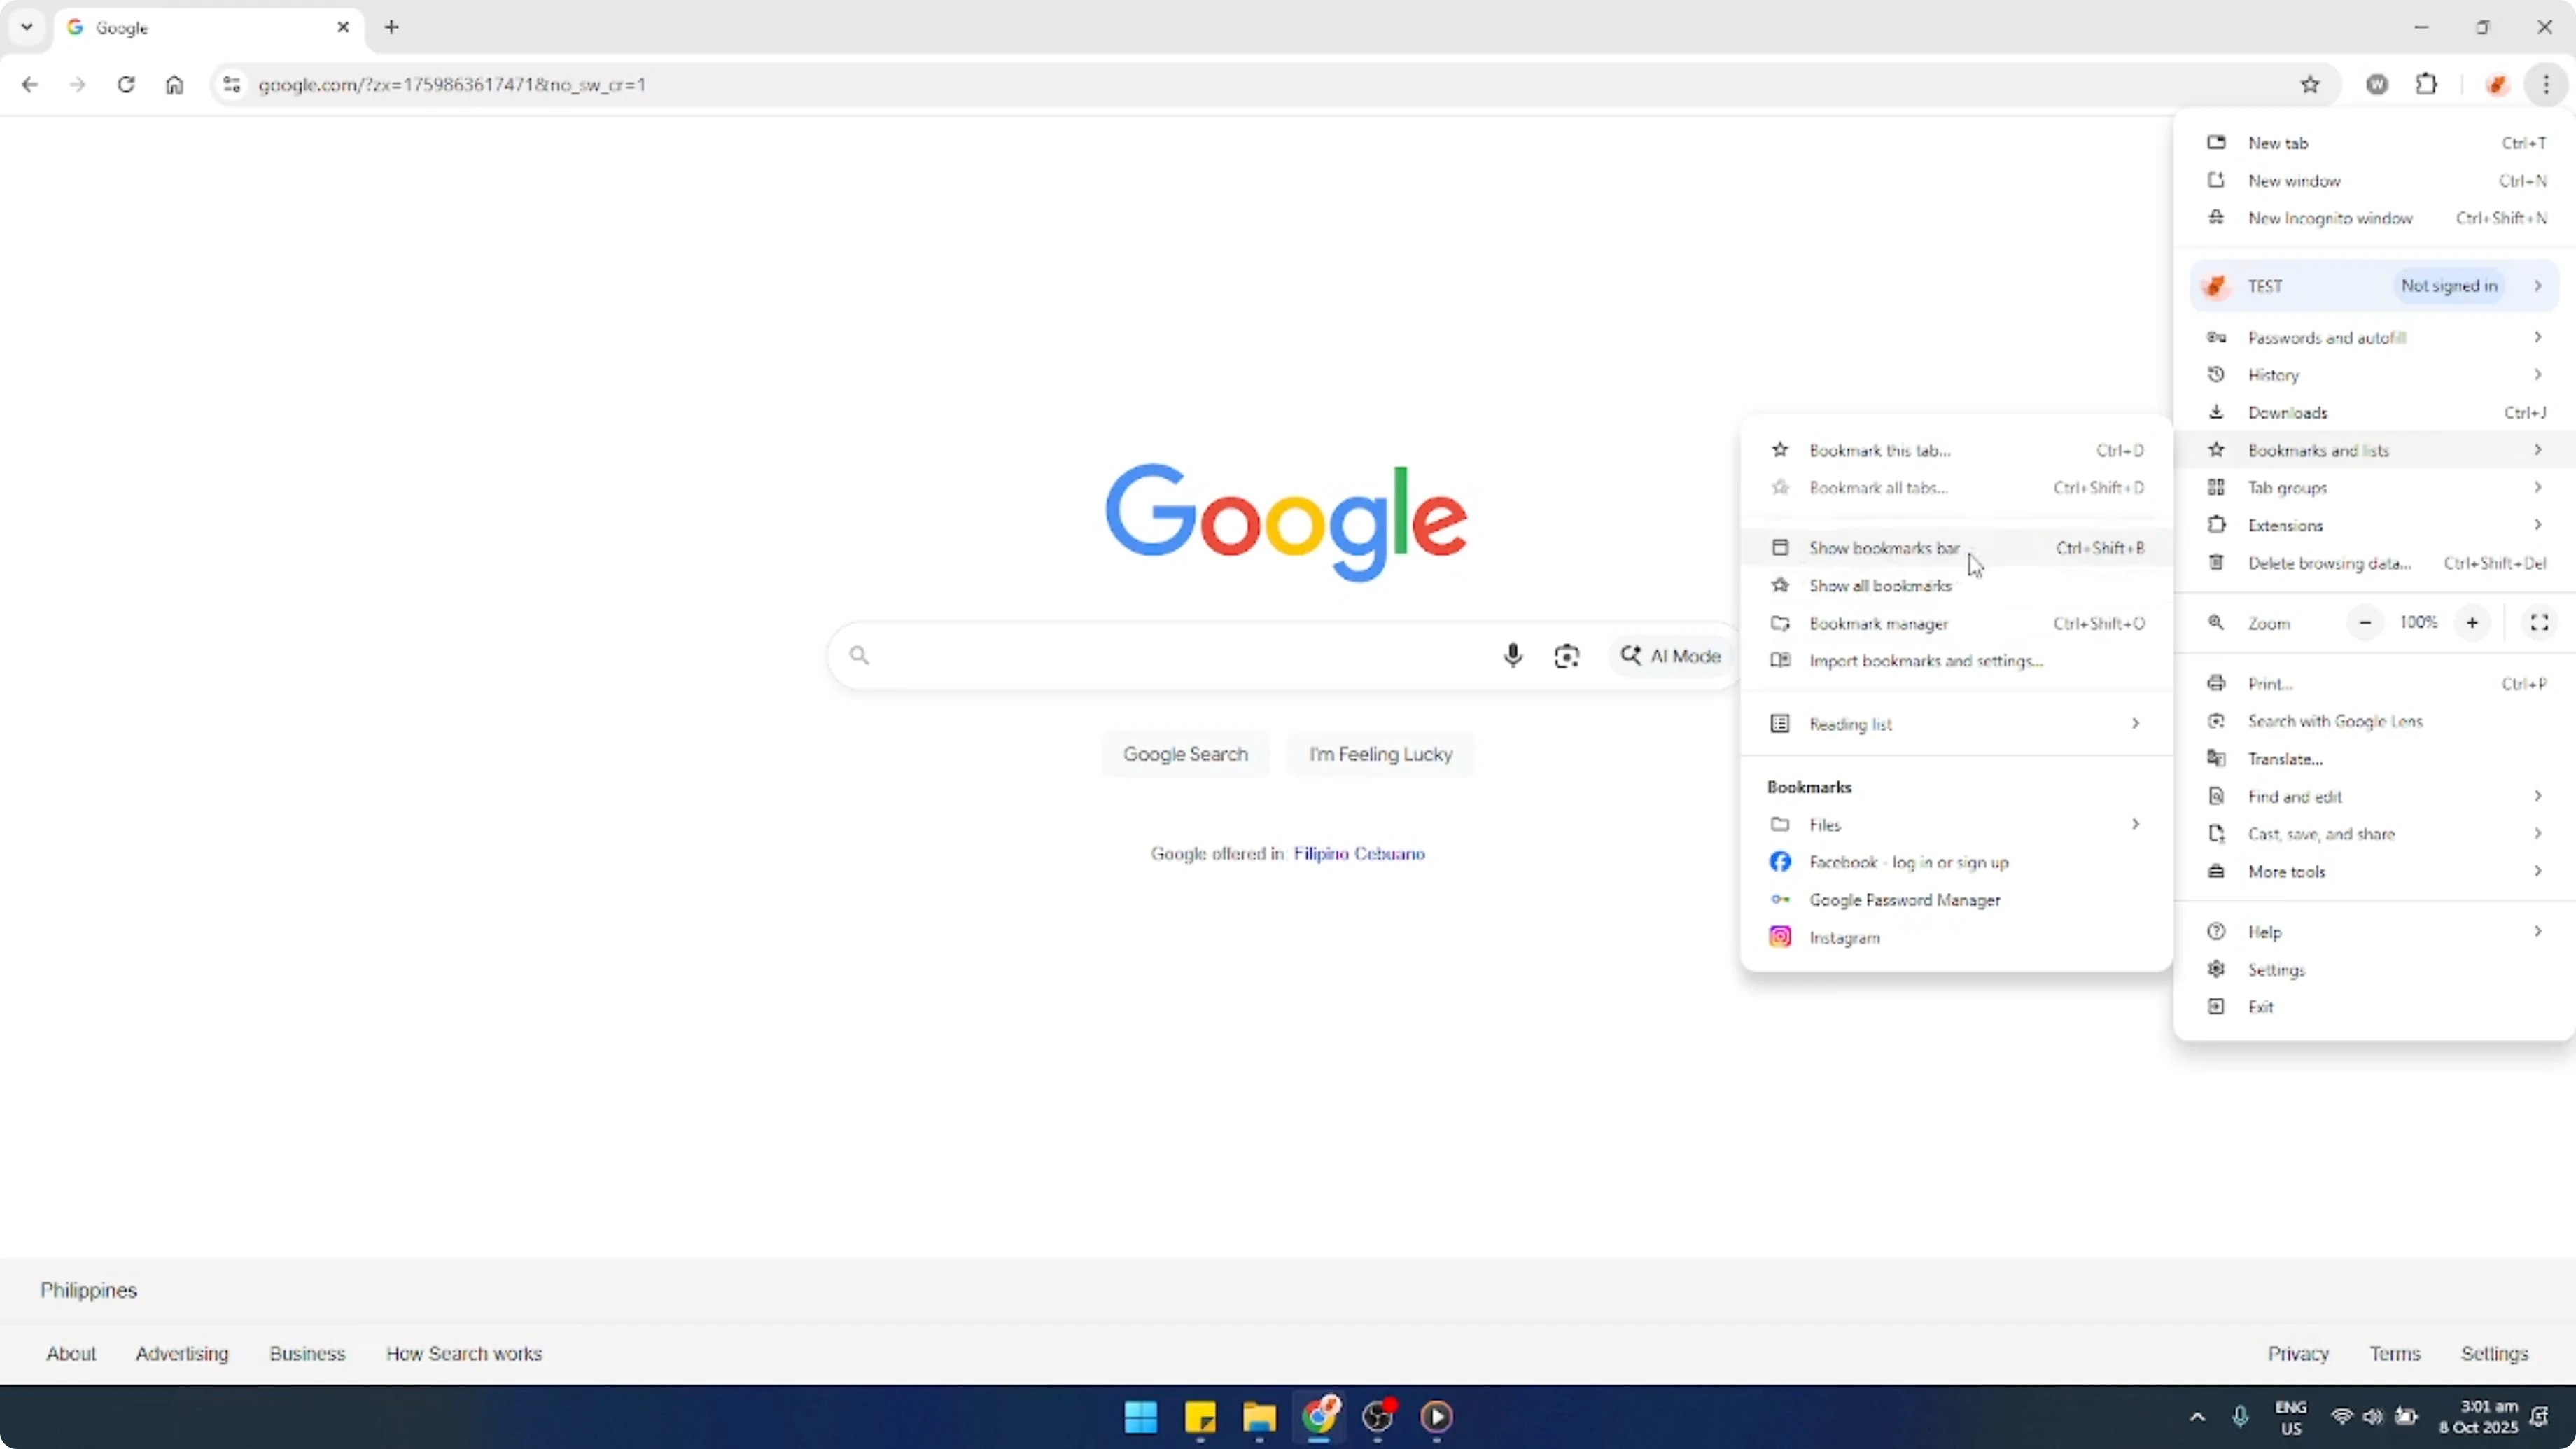Select Translate menu item

coord(2375,760)
